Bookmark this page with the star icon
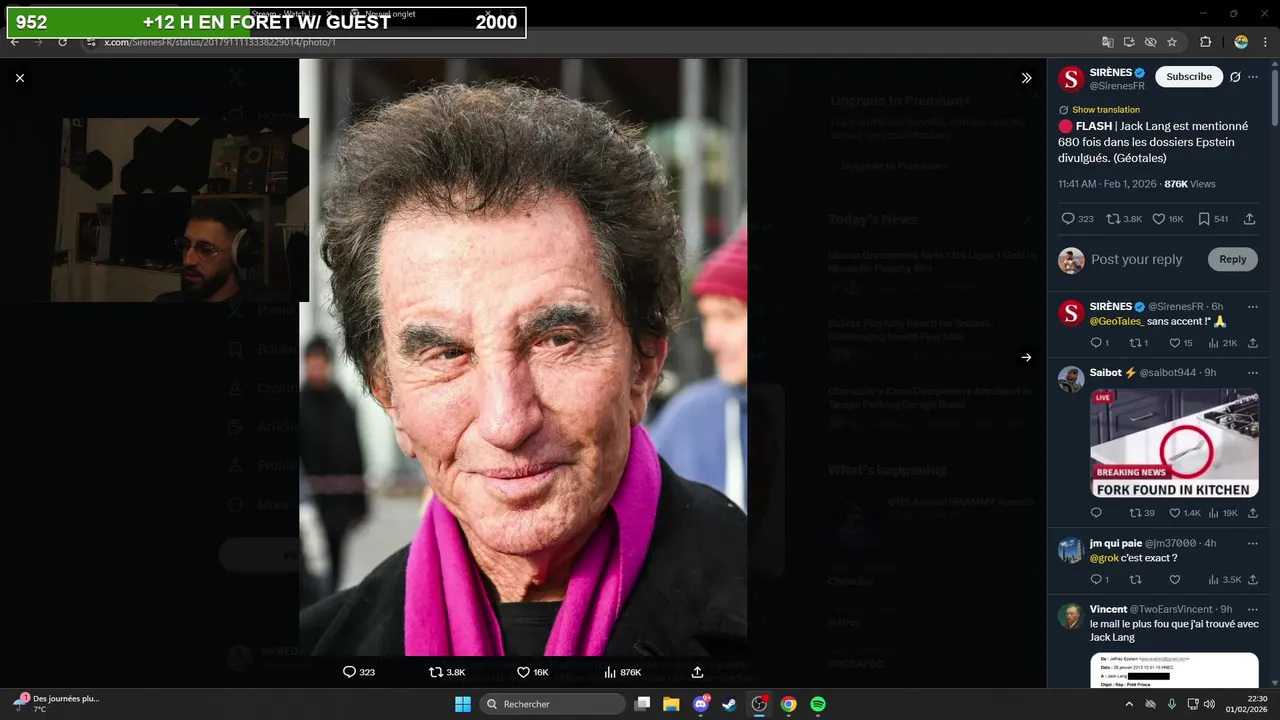The width and height of the screenshot is (1280, 720). point(1172,42)
